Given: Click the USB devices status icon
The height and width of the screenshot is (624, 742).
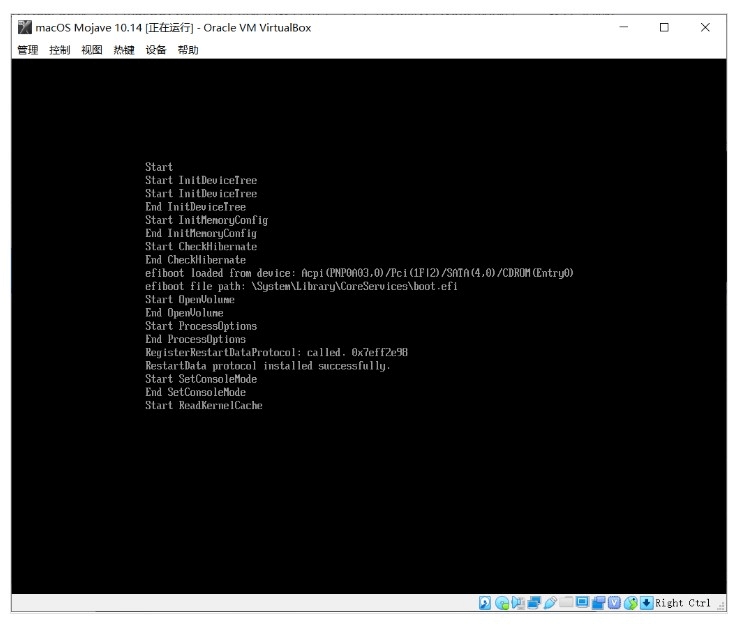Looking at the screenshot, I should click(549, 603).
